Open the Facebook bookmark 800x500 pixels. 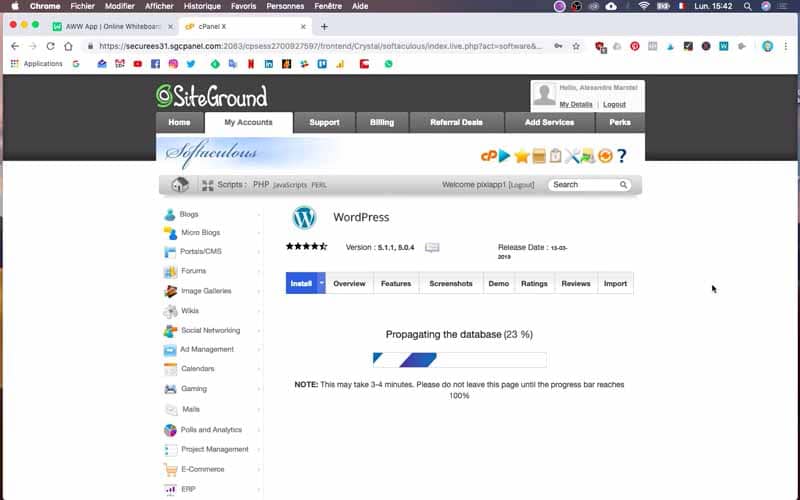tap(155, 64)
